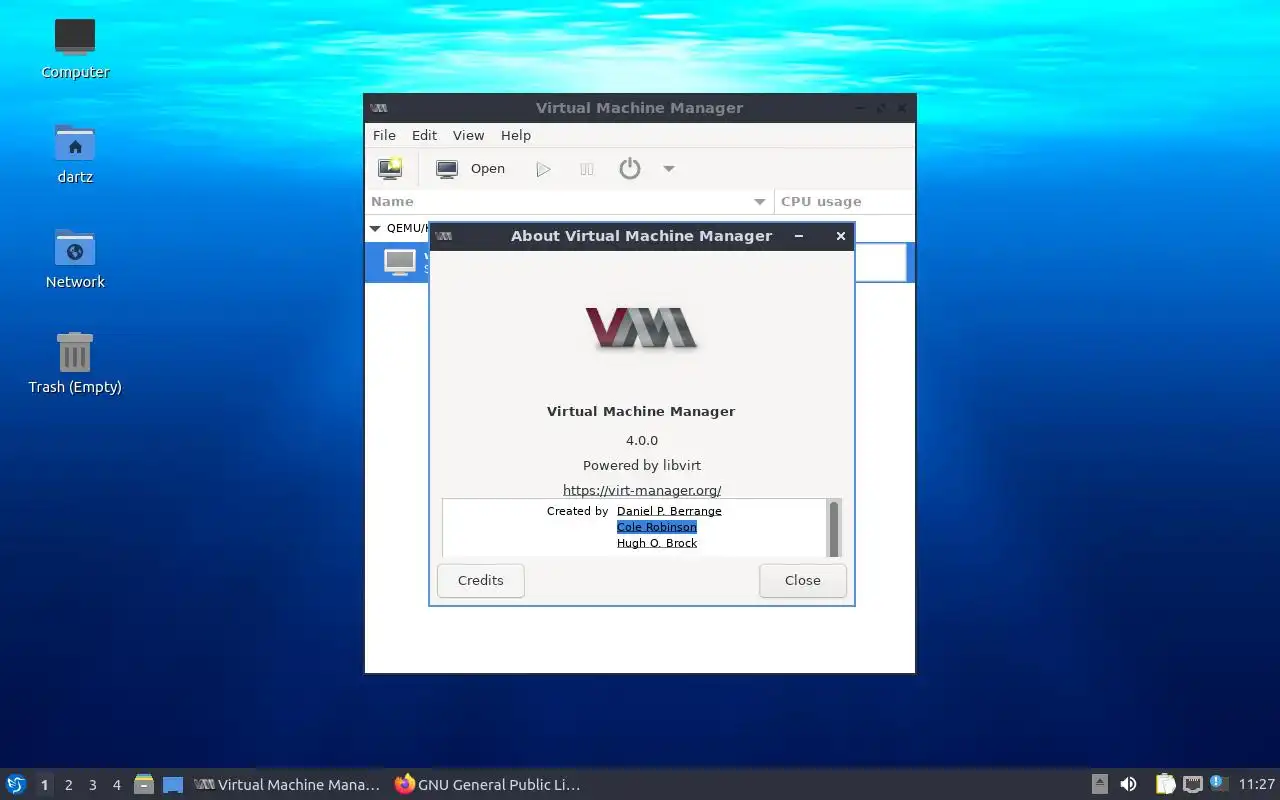Click the Run virtual machine play icon
Viewport: 1280px width, 800px height.
pyautogui.click(x=543, y=169)
